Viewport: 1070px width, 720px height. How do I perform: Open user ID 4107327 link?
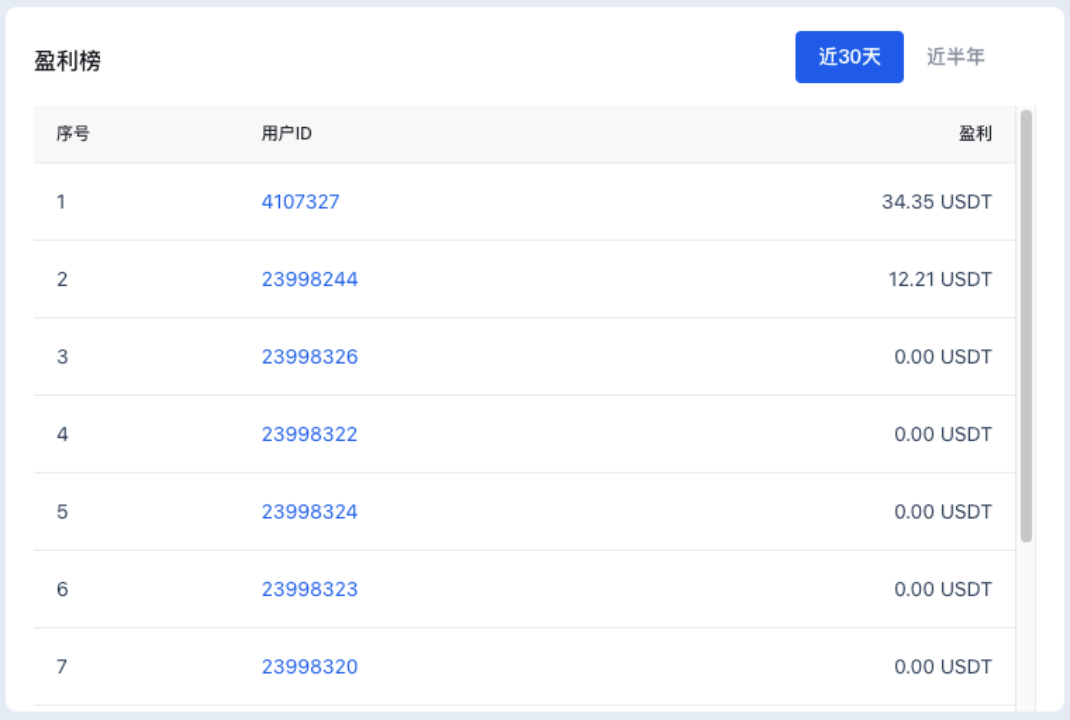(300, 202)
